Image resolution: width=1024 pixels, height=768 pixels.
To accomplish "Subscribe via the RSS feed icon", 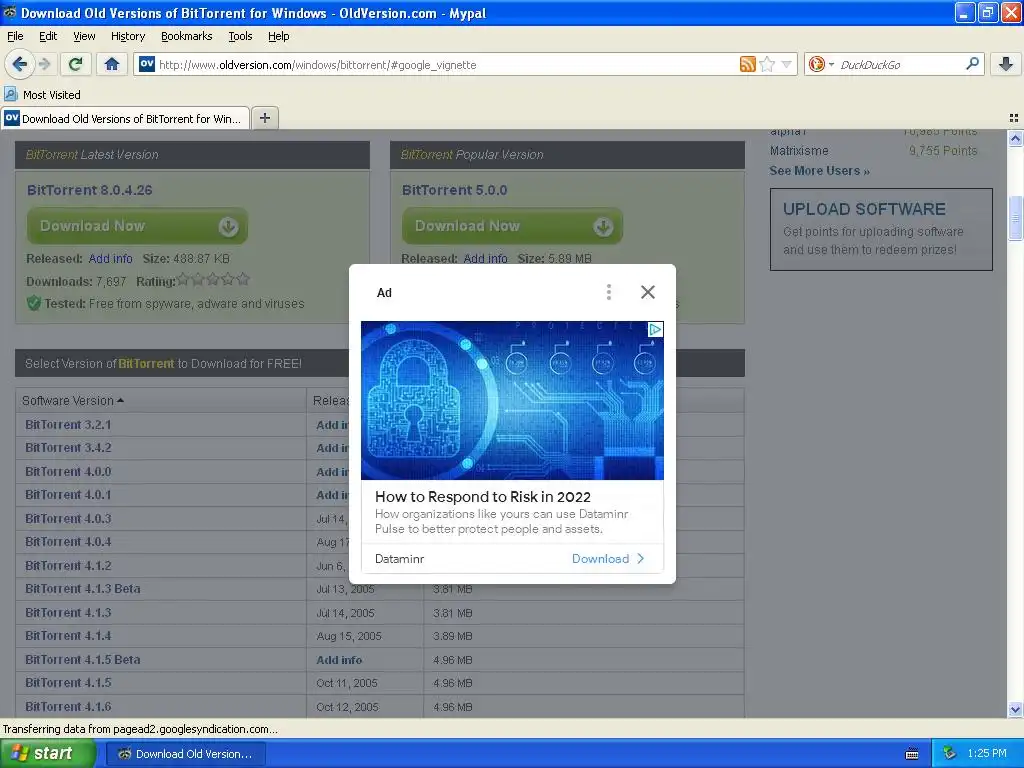I will (x=748, y=64).
